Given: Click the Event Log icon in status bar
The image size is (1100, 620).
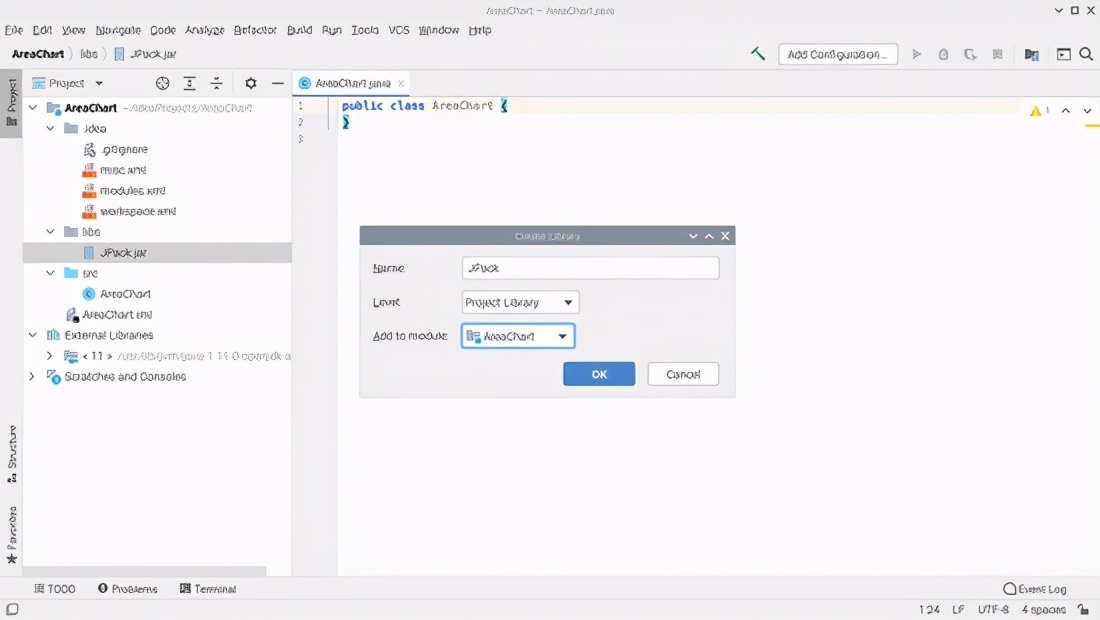Looking at the screenshot, I should point(1010,588).
